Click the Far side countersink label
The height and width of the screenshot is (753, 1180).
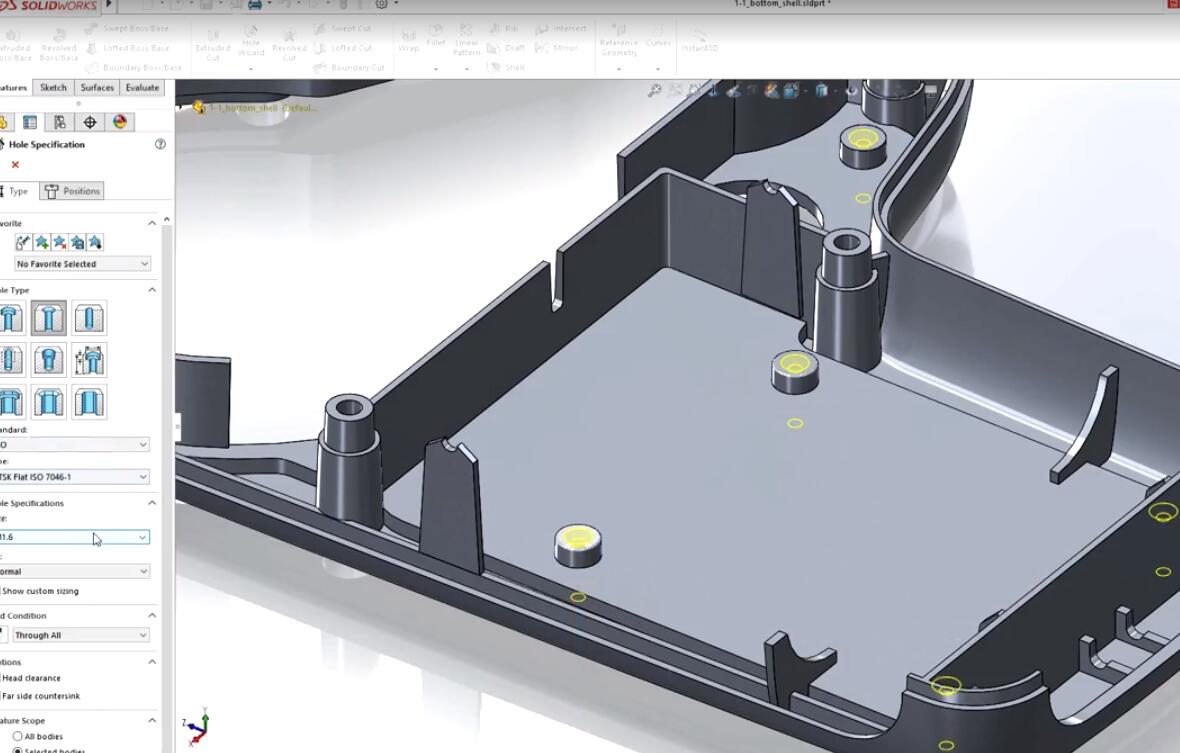pos(41,697)
